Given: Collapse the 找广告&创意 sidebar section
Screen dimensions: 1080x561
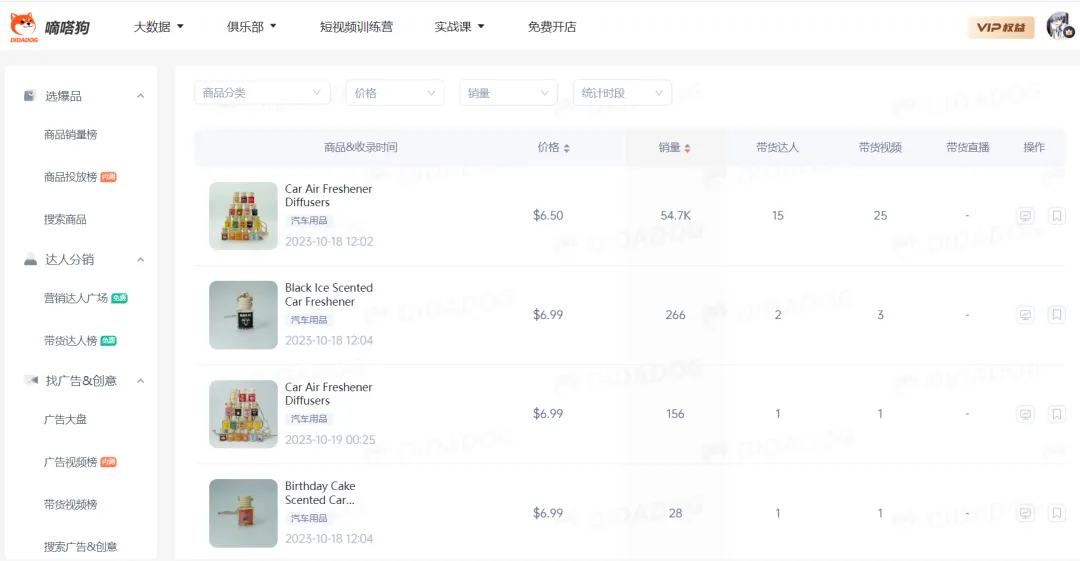Looking at the screenshot, I should coord(141,381).
